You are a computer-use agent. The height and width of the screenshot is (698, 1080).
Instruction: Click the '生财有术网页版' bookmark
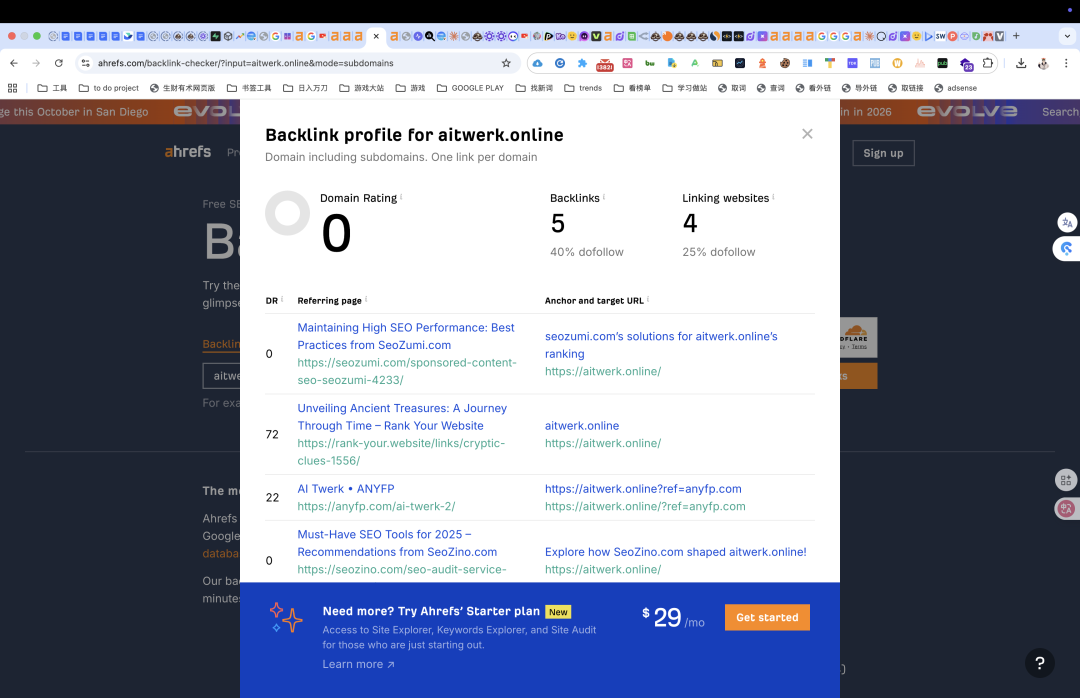(x=183, y=88)
